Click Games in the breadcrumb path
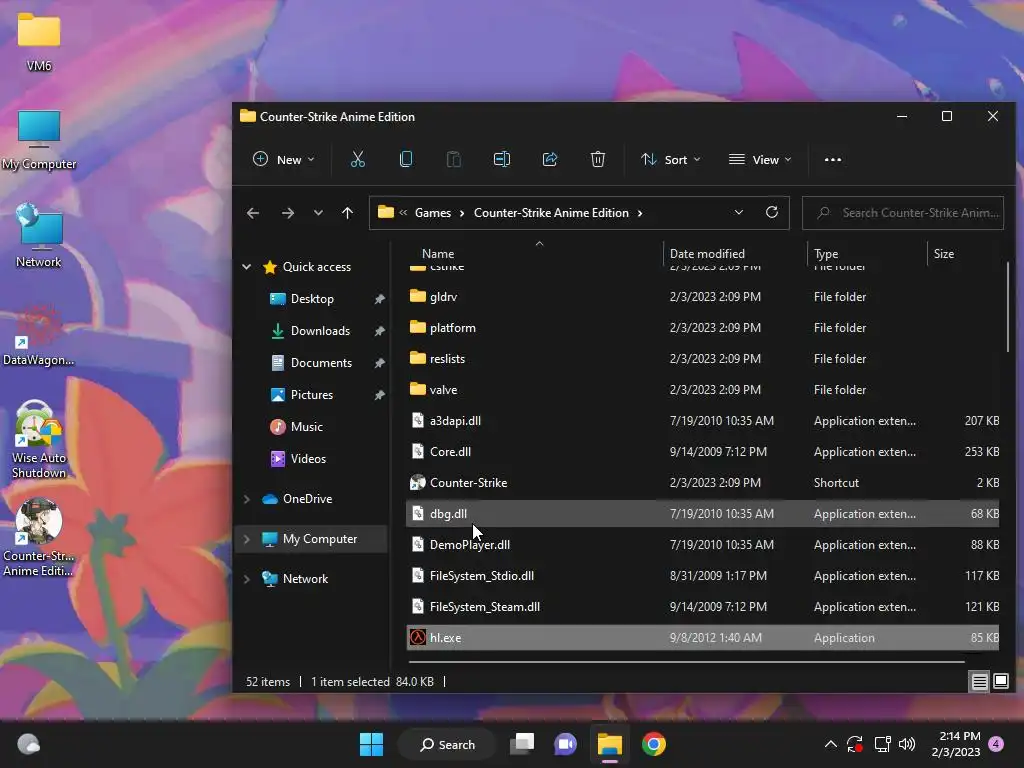 433,213
